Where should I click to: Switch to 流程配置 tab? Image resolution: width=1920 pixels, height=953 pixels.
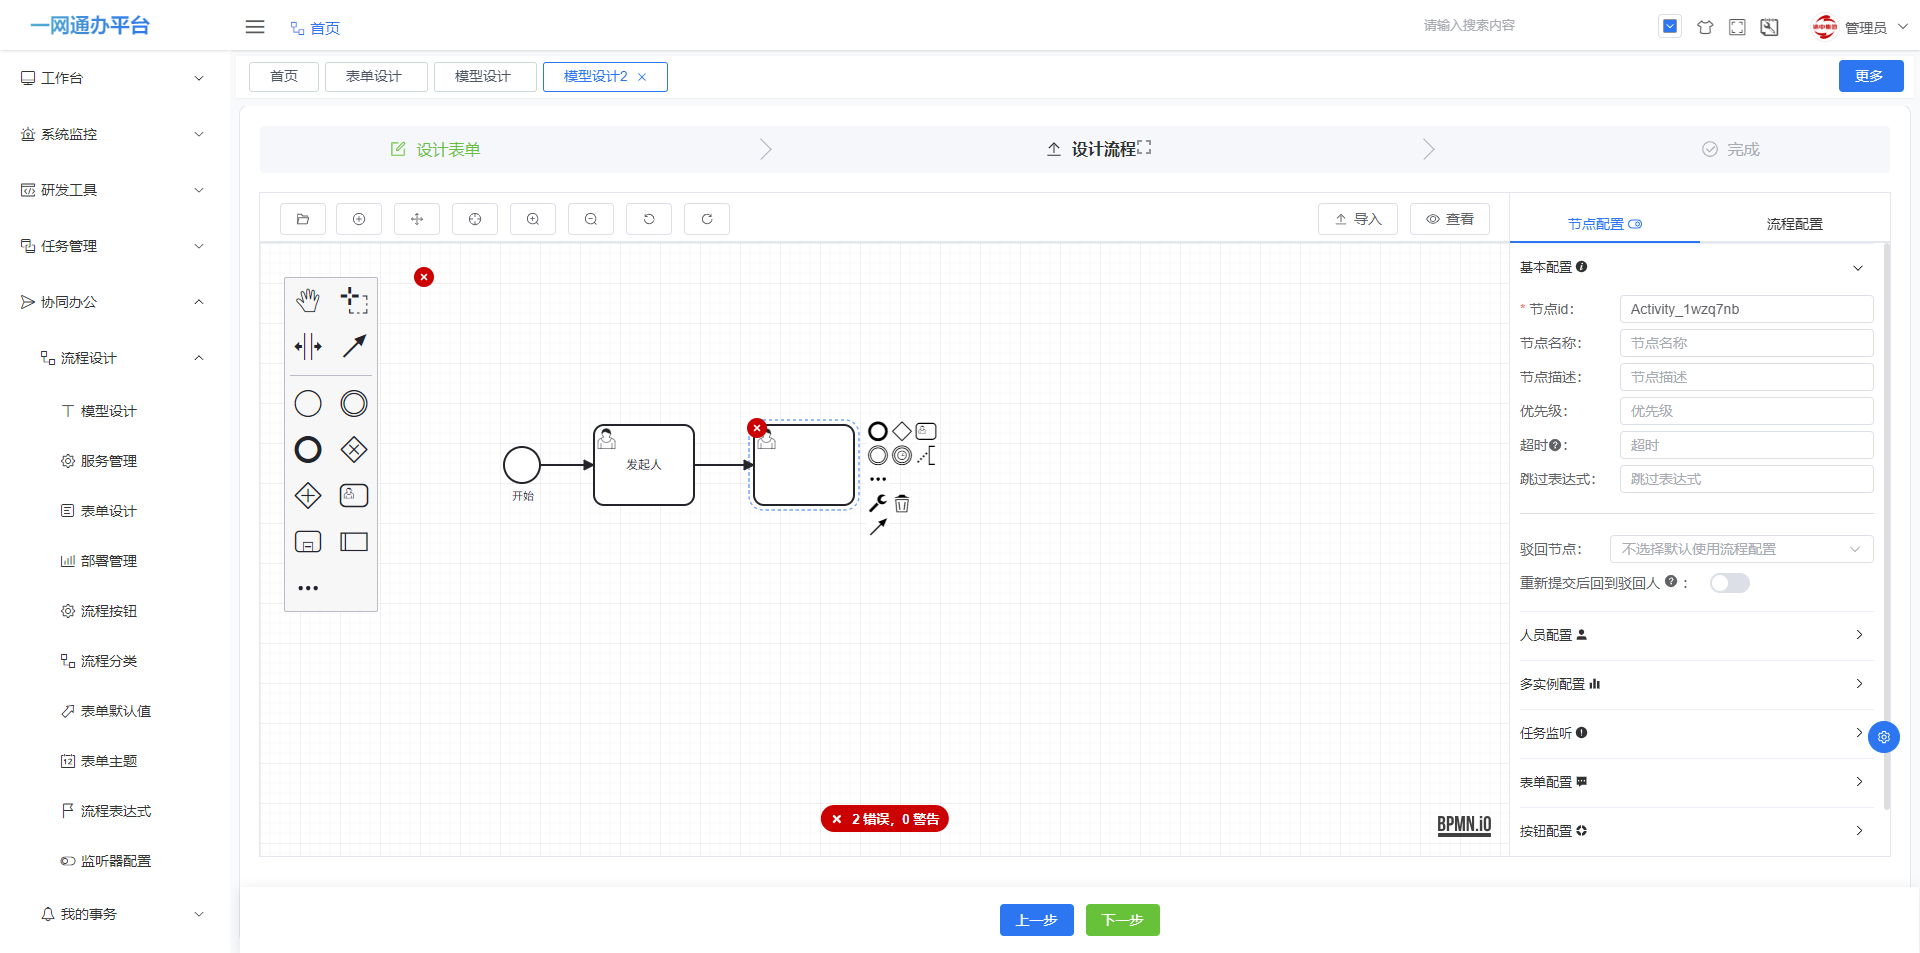click(1794, 224)
